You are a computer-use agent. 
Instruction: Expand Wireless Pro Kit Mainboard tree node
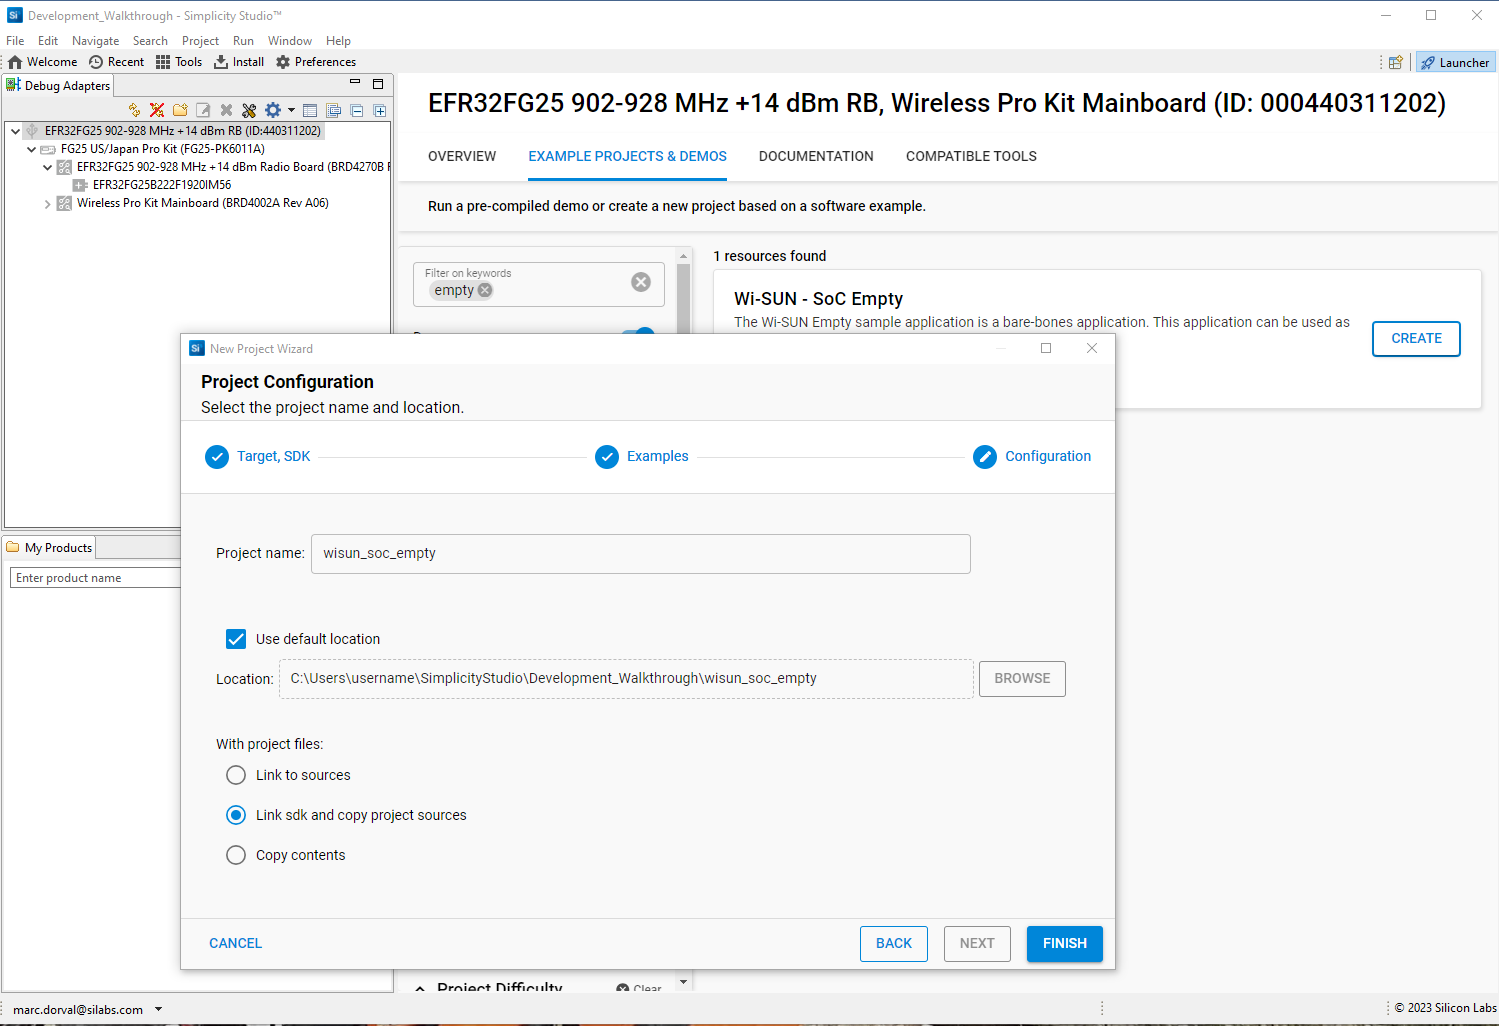[47, 203]
